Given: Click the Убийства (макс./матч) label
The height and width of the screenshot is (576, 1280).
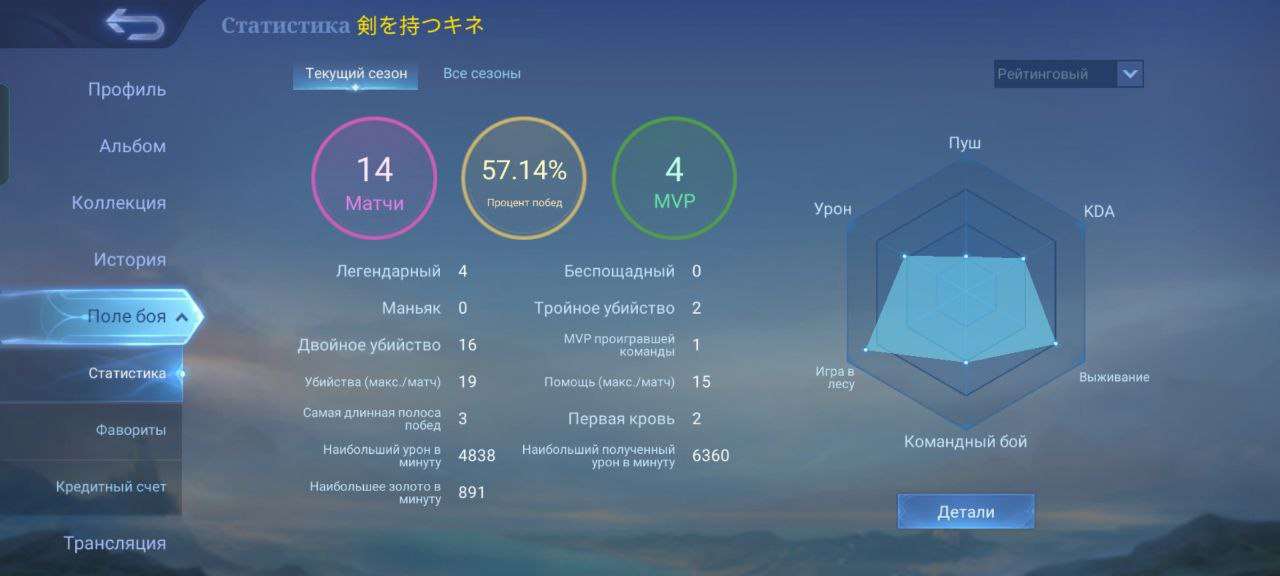Looking at the screenshot, I should coord(372,382).
